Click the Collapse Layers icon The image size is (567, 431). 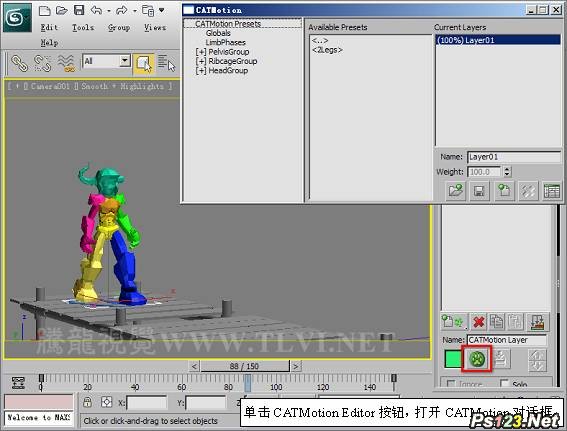point(538,321)
